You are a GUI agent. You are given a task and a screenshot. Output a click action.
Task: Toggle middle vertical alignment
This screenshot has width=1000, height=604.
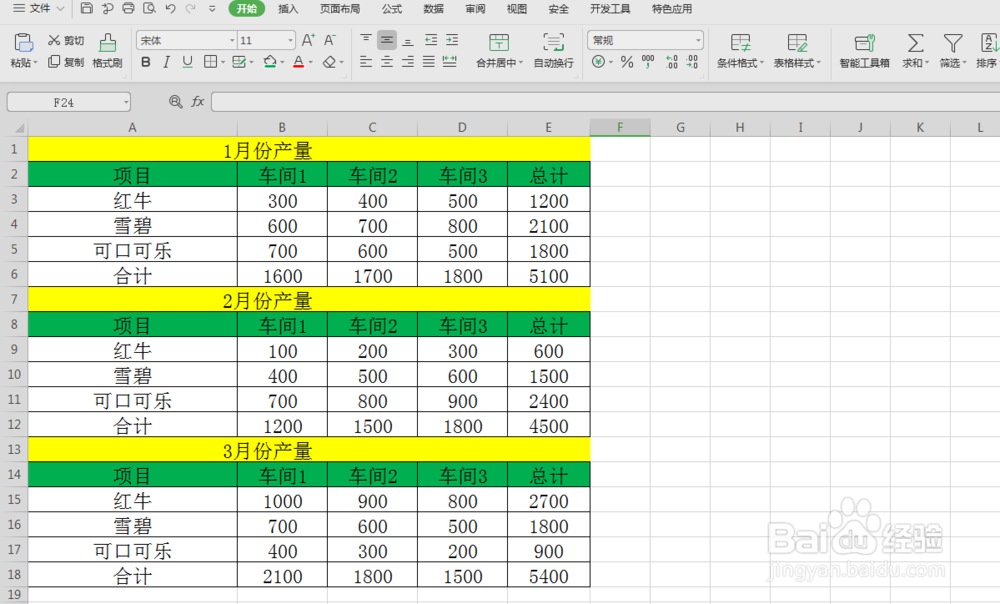[x=386, y=40]
